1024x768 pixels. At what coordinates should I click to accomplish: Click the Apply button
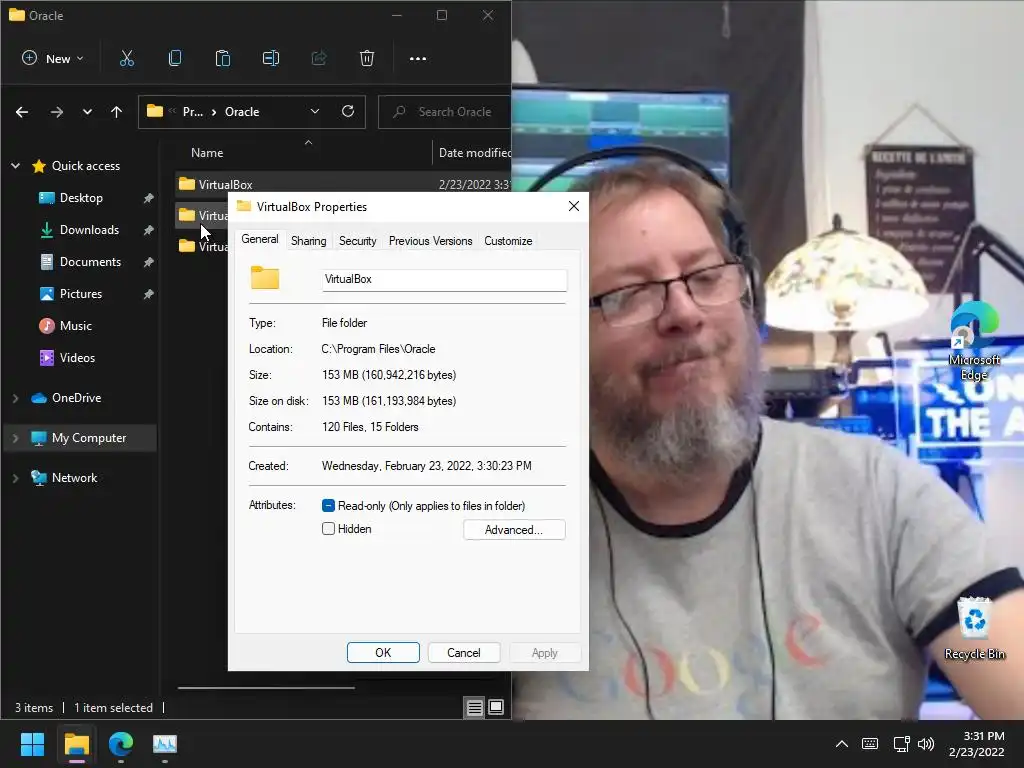coord(544,652)
